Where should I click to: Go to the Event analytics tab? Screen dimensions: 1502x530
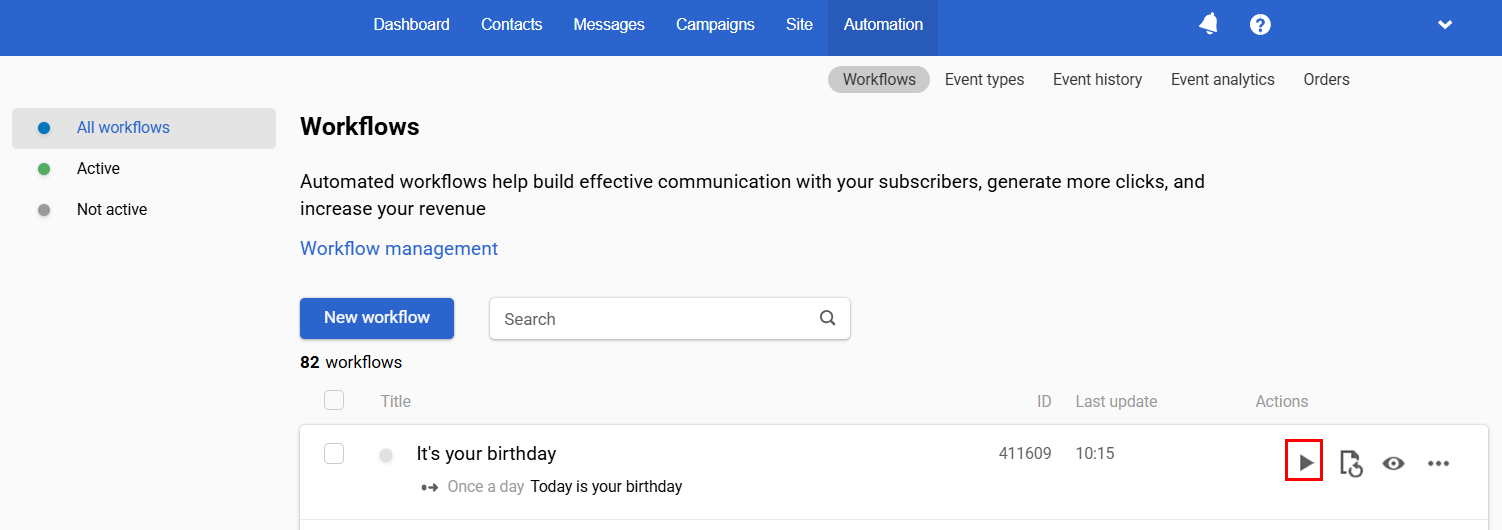click(1222, 79)
